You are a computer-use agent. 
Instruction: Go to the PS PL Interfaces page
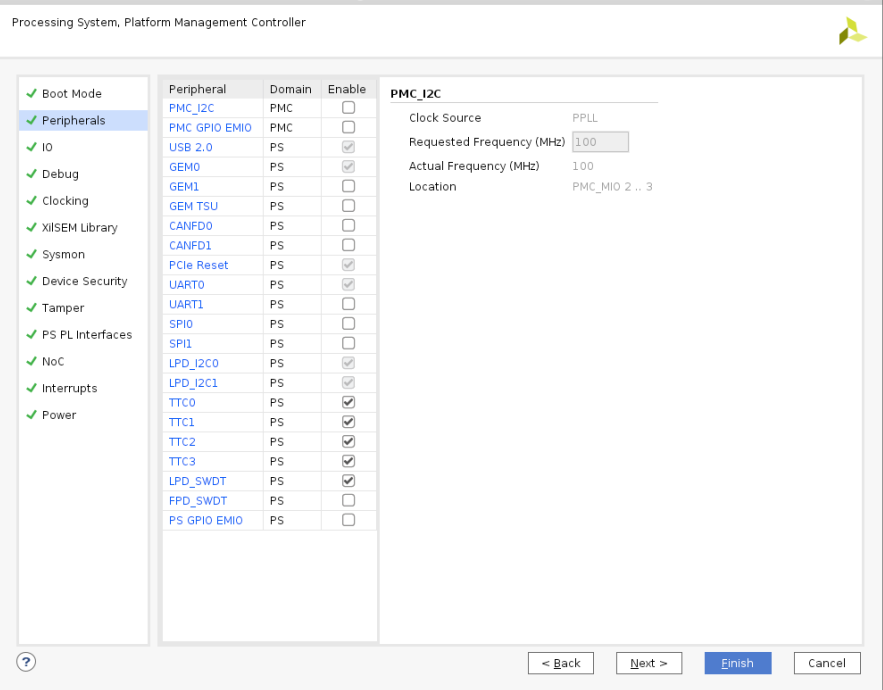coord(86,335)
